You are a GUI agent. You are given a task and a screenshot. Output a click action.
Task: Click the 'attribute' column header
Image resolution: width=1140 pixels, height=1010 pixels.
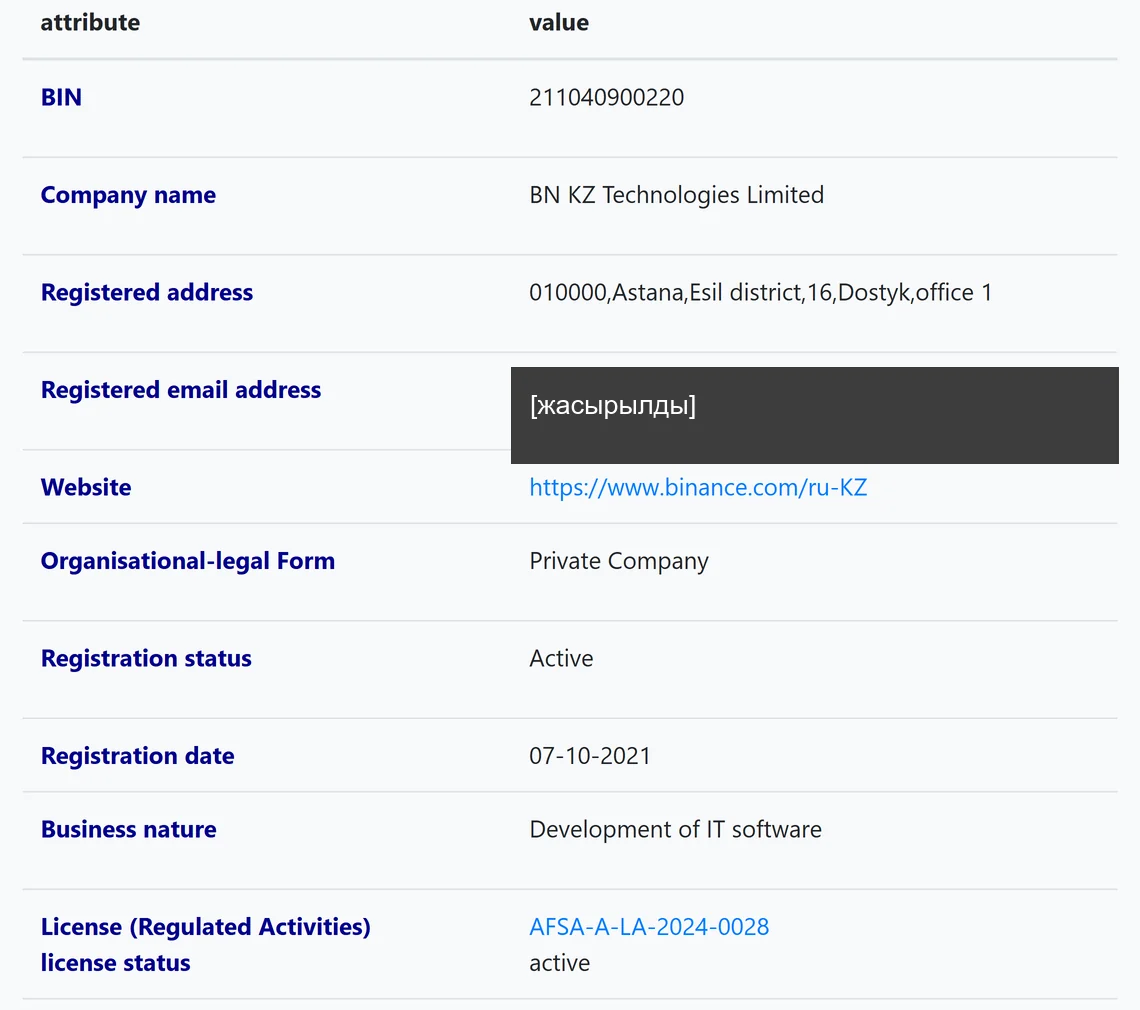[x=90, y=23]
